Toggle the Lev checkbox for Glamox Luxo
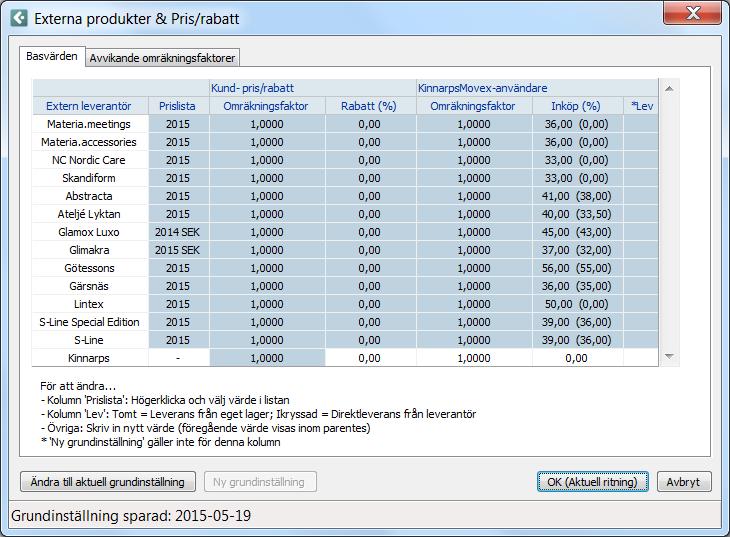 (x=641, y=232)
